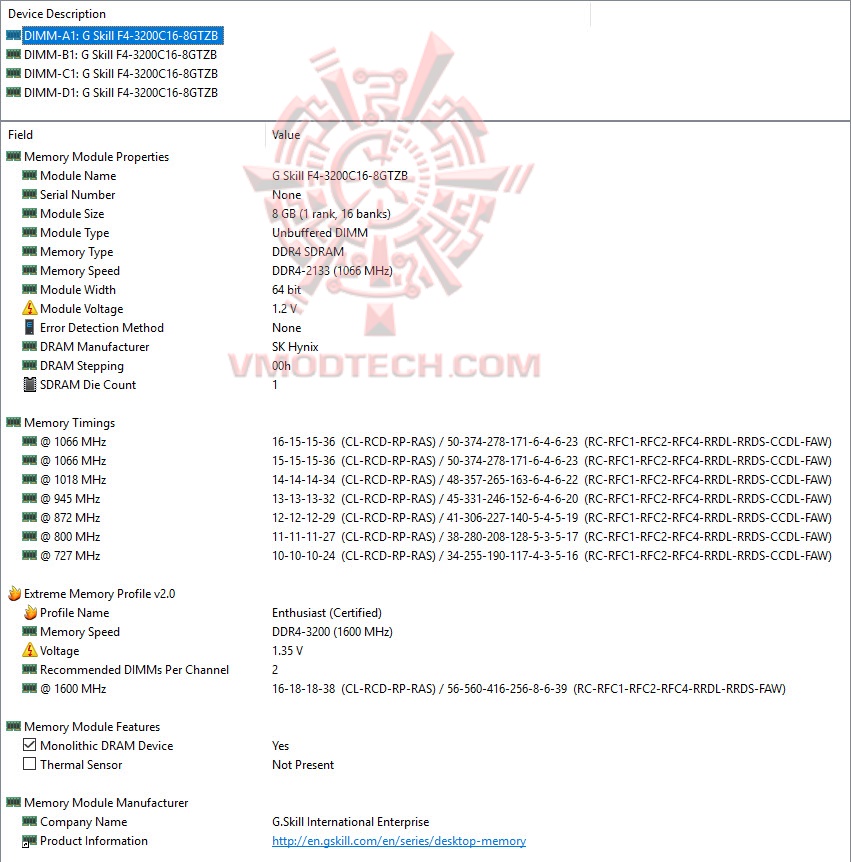
Task: Click the icon next to Serial Number
Action: pyautogui.click(x=29, y=195)
